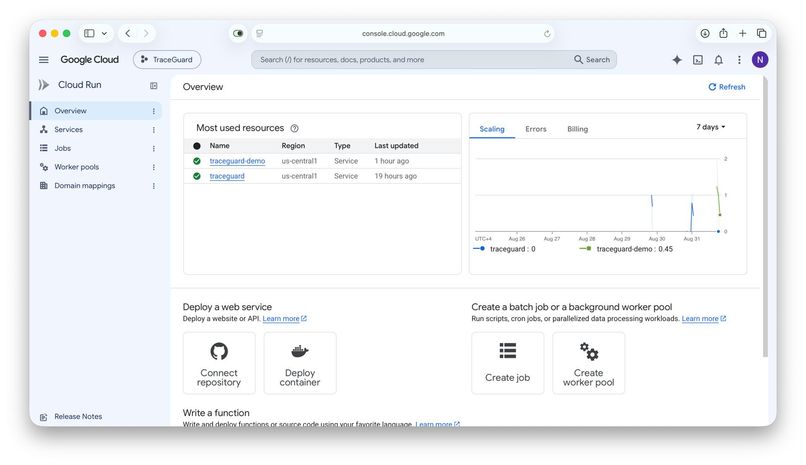
Task: Show Safari tab overview
Action: 761,33
